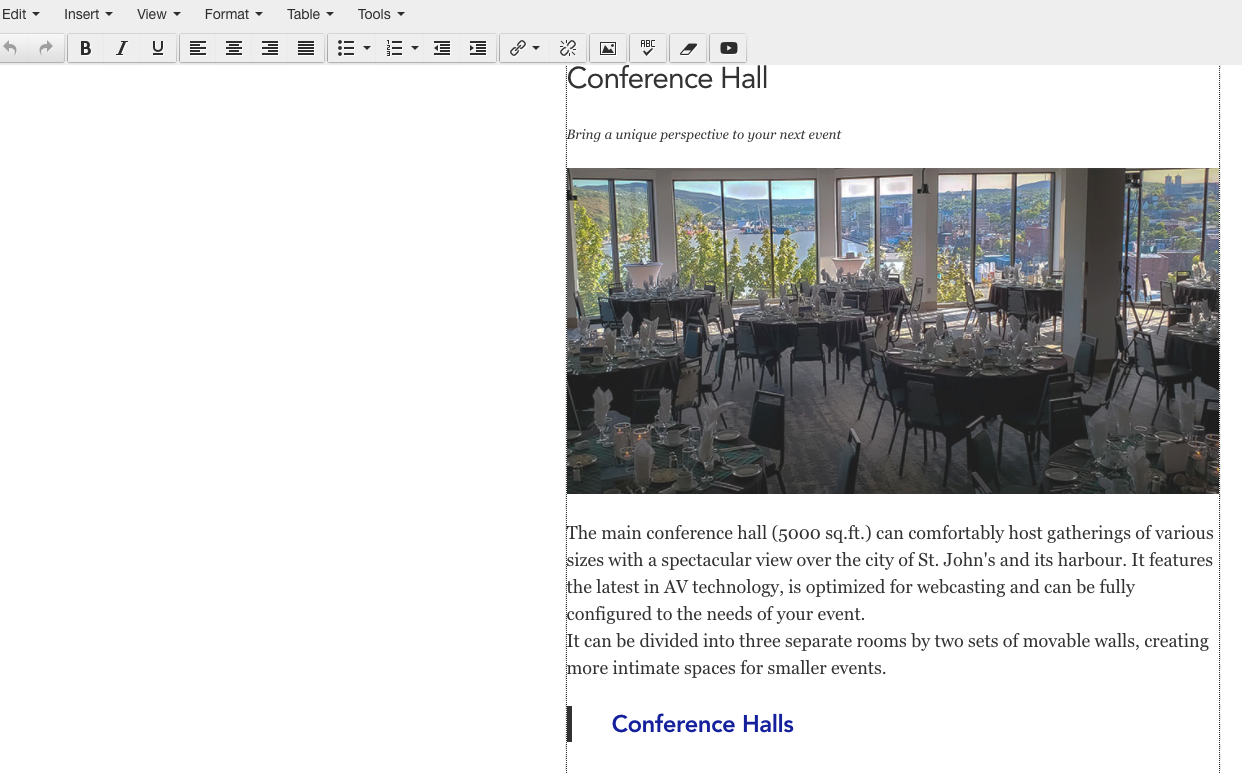Insert video with media icon
This screenshot has width=1242, height=774.
[729, 48]
